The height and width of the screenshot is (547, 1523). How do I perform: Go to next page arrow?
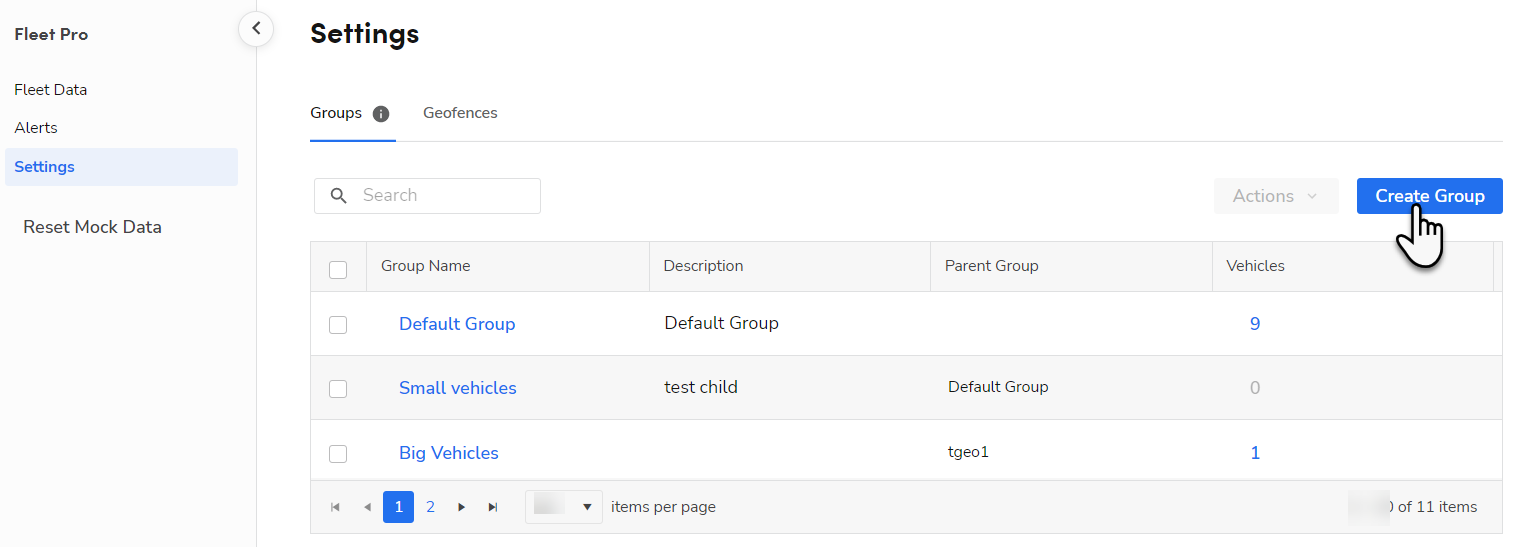click(461, 507)
